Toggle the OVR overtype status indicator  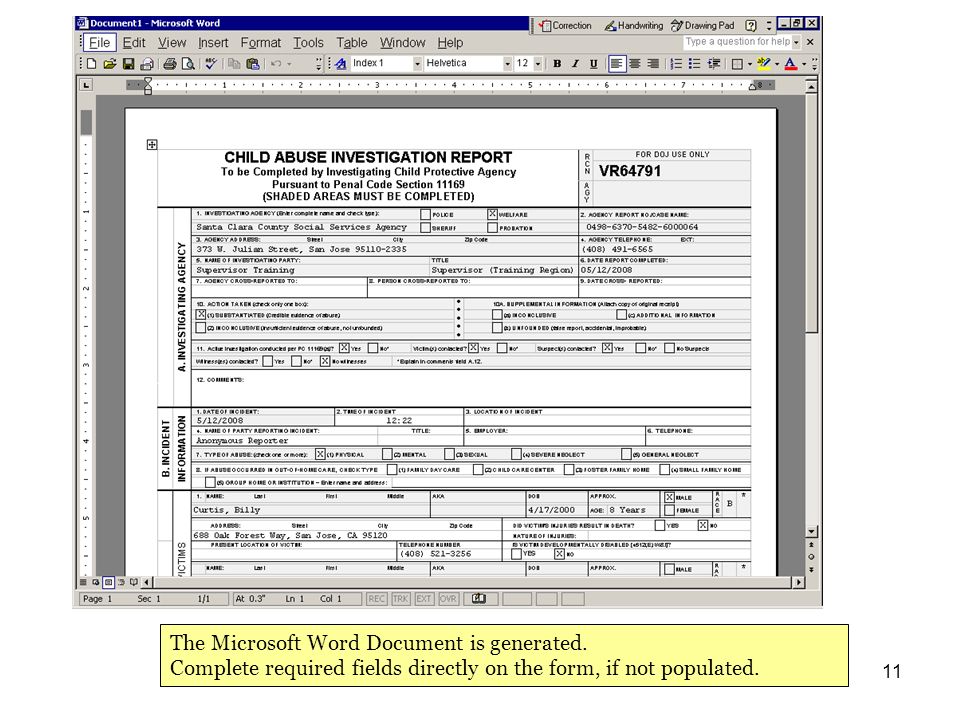448,598
